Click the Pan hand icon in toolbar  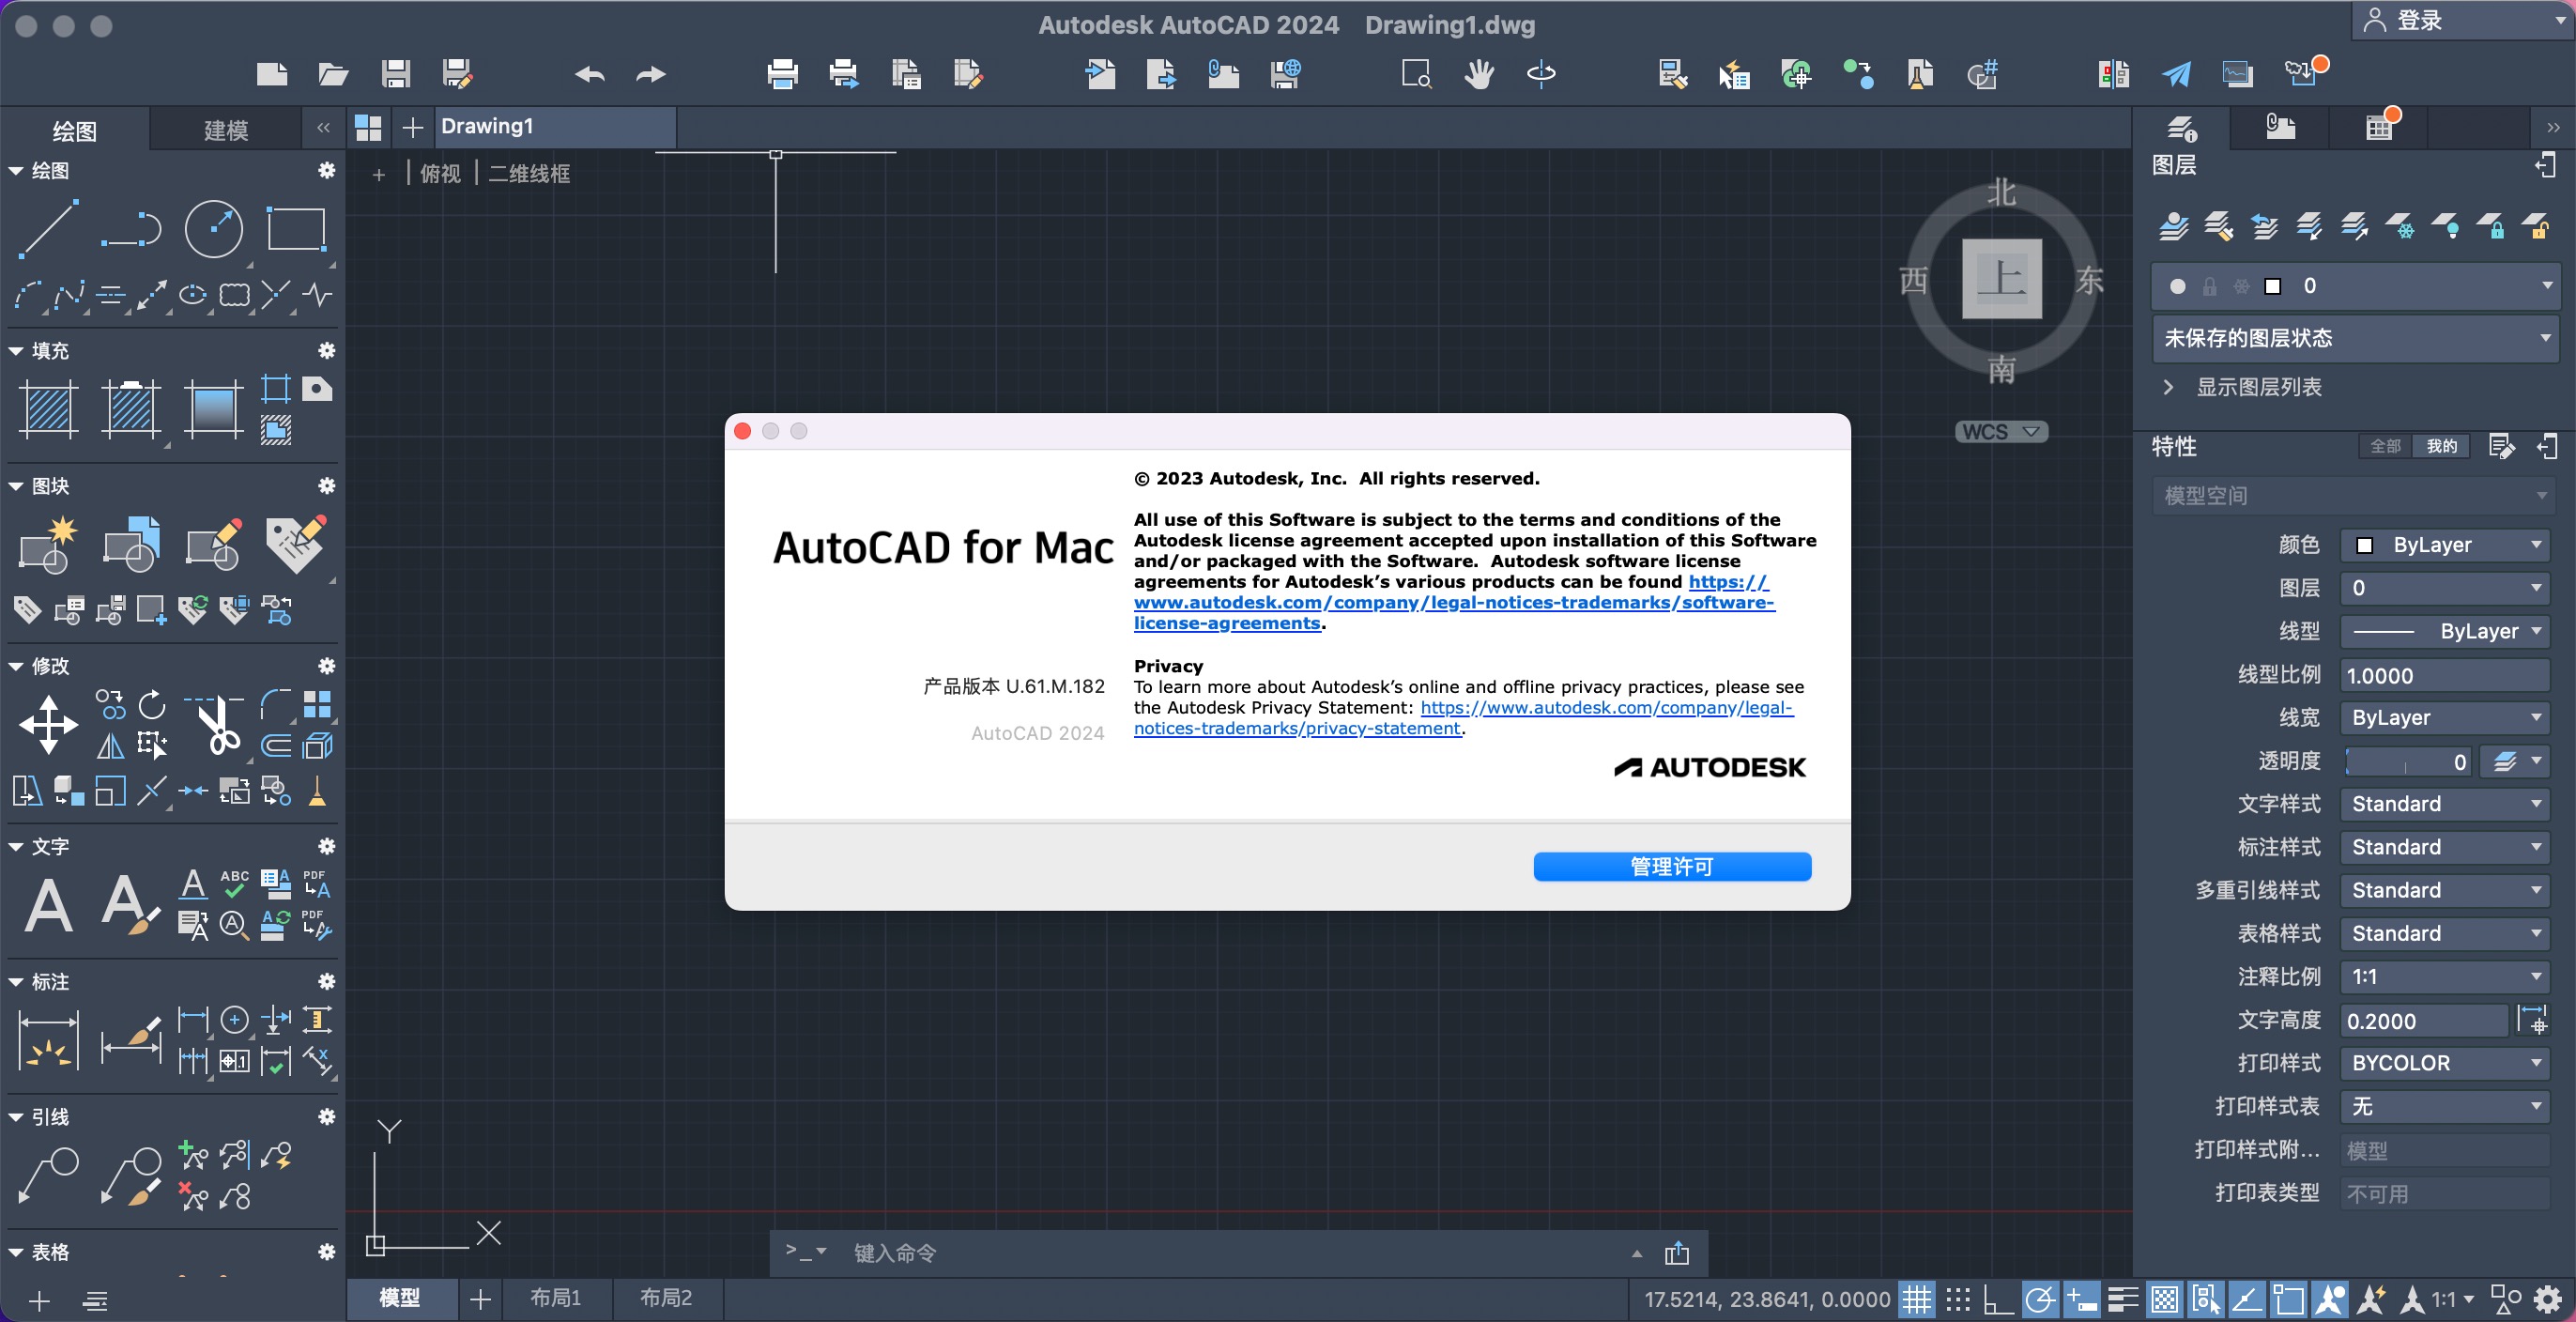1478,74
